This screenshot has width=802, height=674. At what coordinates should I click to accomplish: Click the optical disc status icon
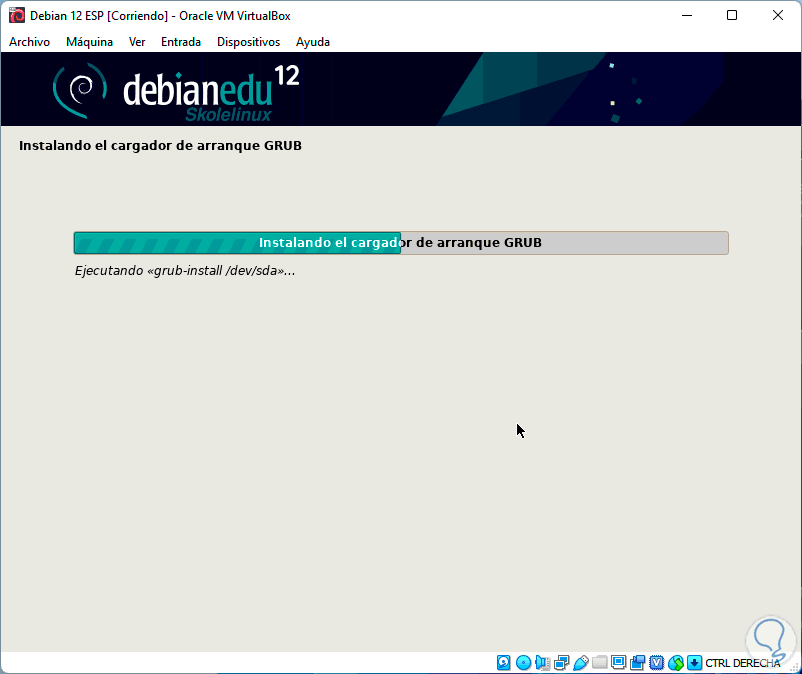523,663
